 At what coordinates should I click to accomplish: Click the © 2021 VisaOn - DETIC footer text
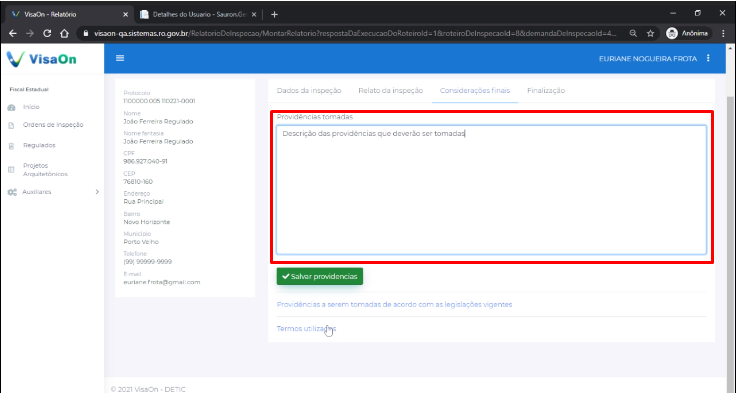[x=148, y=389]
